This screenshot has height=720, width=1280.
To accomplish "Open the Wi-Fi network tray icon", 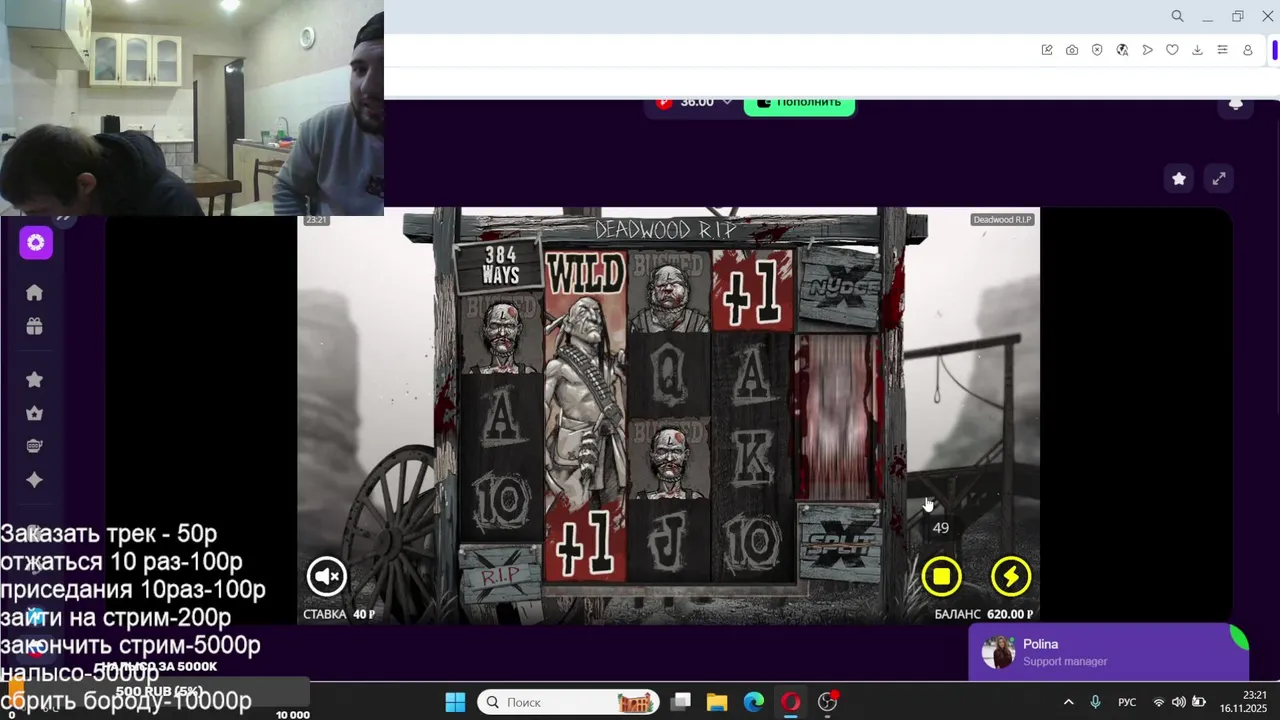I will 1159,702.
